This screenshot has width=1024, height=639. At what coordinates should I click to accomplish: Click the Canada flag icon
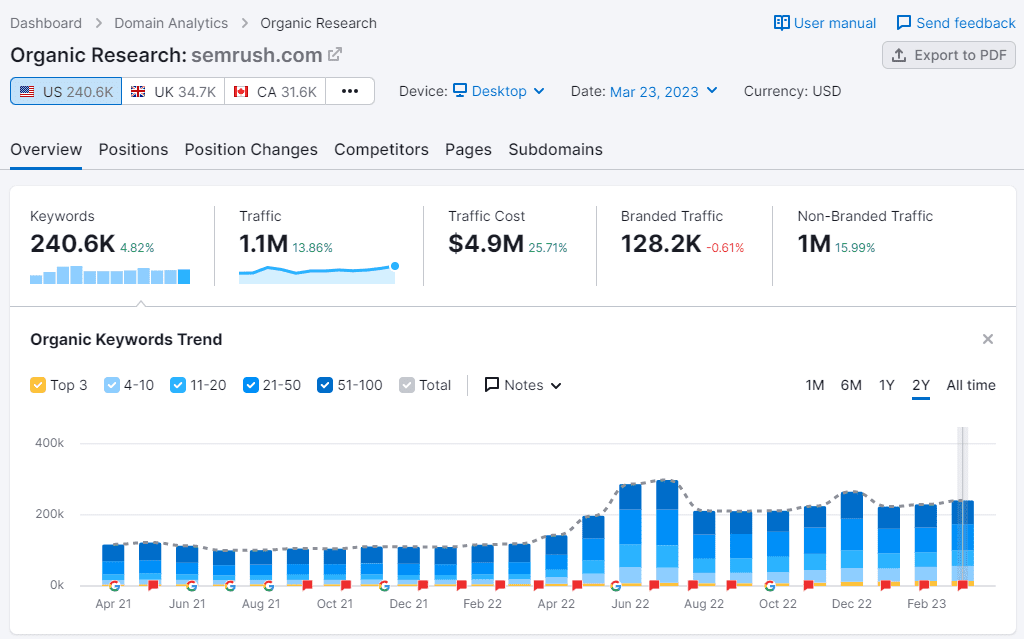tap(241, 91)
